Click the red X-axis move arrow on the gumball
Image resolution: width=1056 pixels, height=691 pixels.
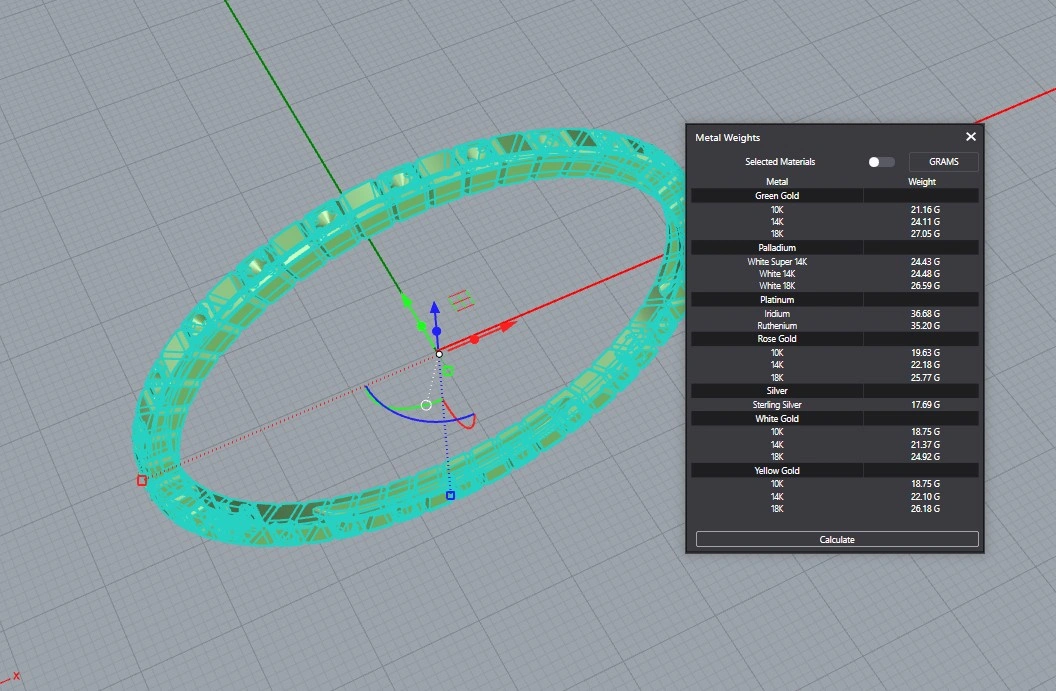pos(508,325)
